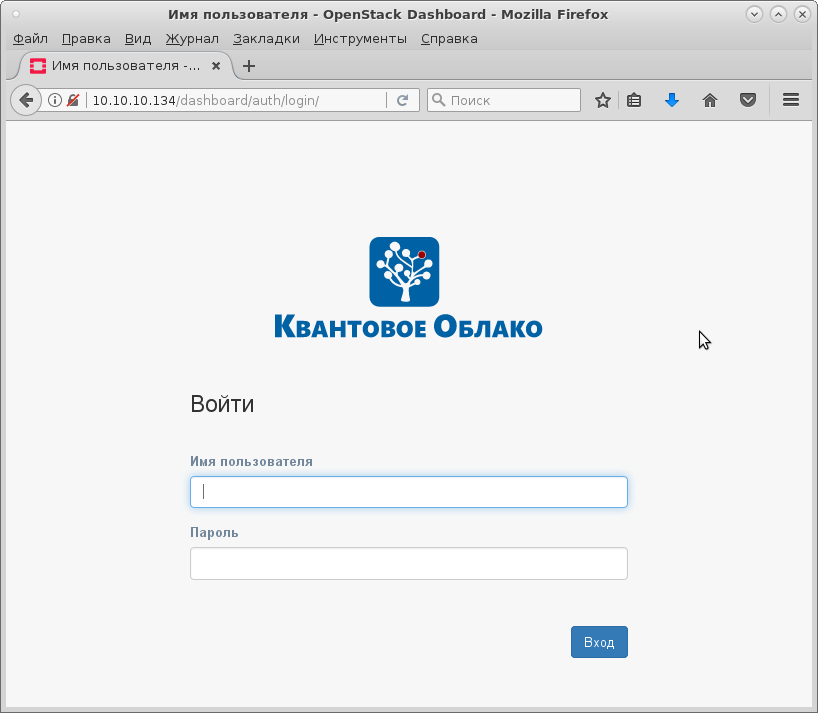The image size is (818, 713).
Task: Click the site information icon in address bar
Action: (x=55, y=100)
